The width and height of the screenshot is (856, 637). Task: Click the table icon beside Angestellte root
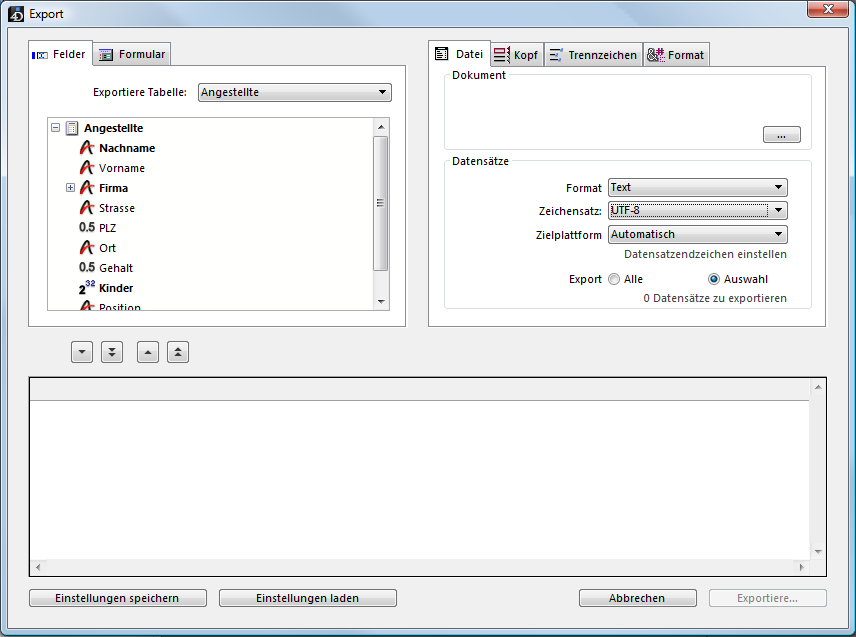(x=72, y=128)
